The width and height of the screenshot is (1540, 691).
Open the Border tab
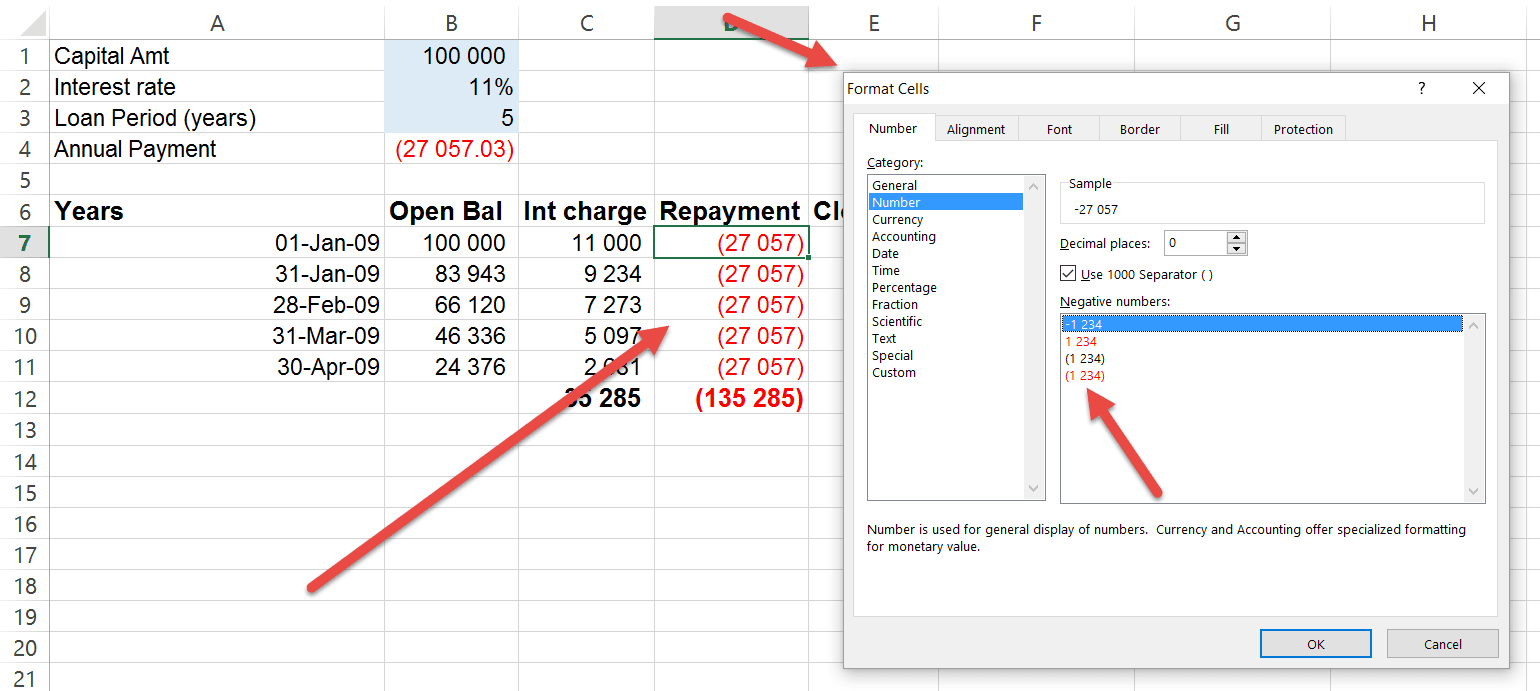tap(1140, 129)
